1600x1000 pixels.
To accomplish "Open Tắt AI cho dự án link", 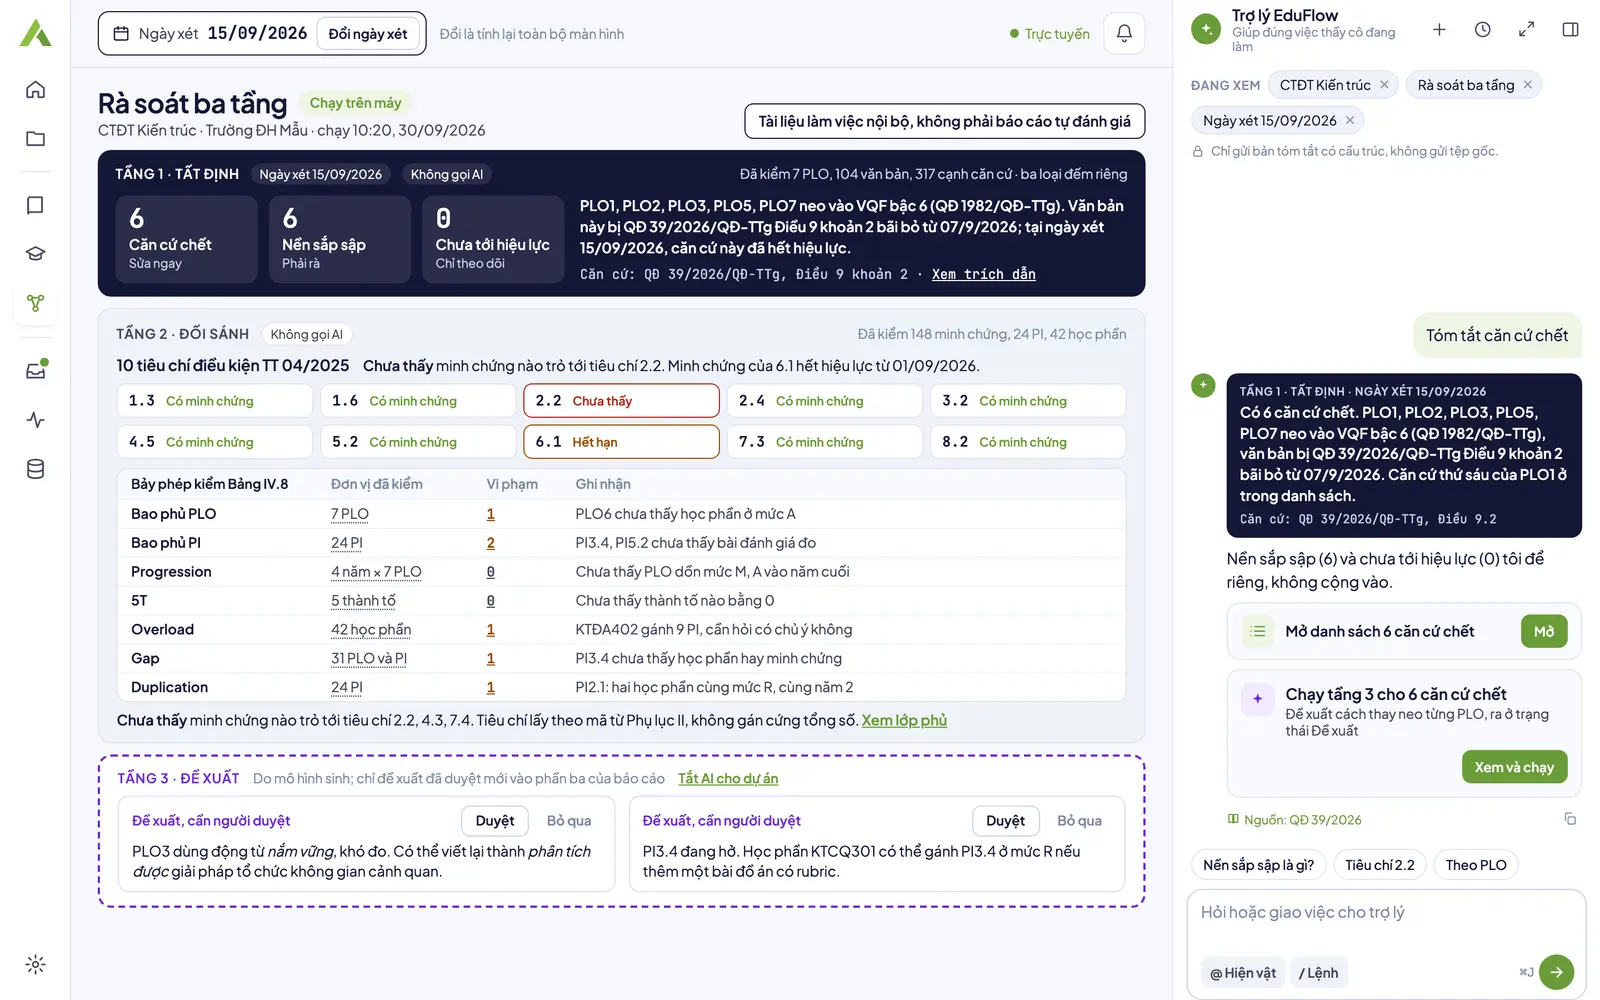I will (x=728, y=778).
